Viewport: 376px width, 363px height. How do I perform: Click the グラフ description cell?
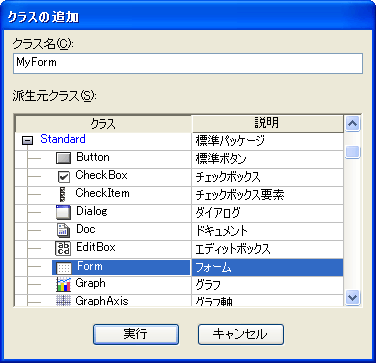(267, 285)
